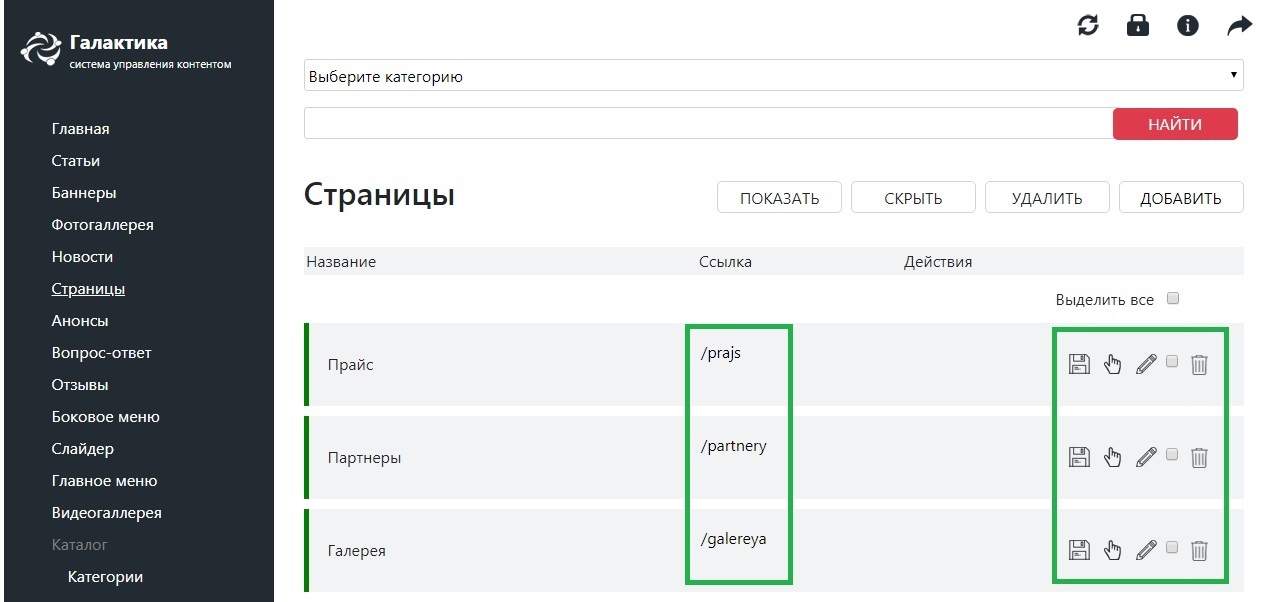
Task: Edit the Прайс page with pencil icon
Action: (1146, 364)
